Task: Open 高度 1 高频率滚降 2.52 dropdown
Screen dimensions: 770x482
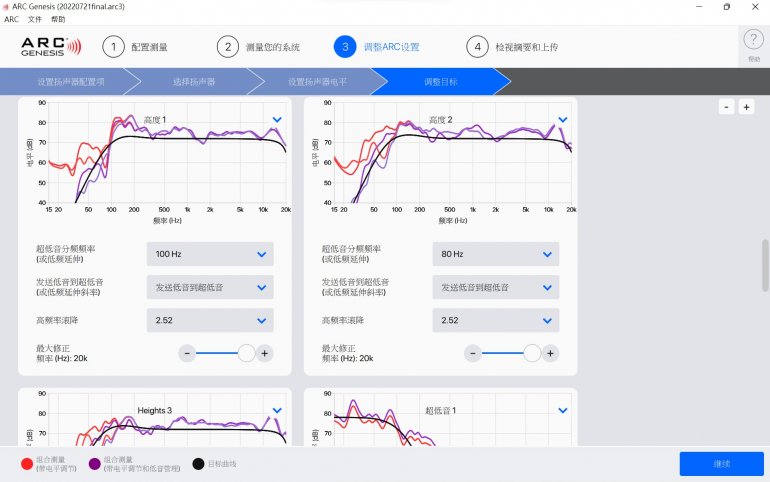Action: coord(209,320)
